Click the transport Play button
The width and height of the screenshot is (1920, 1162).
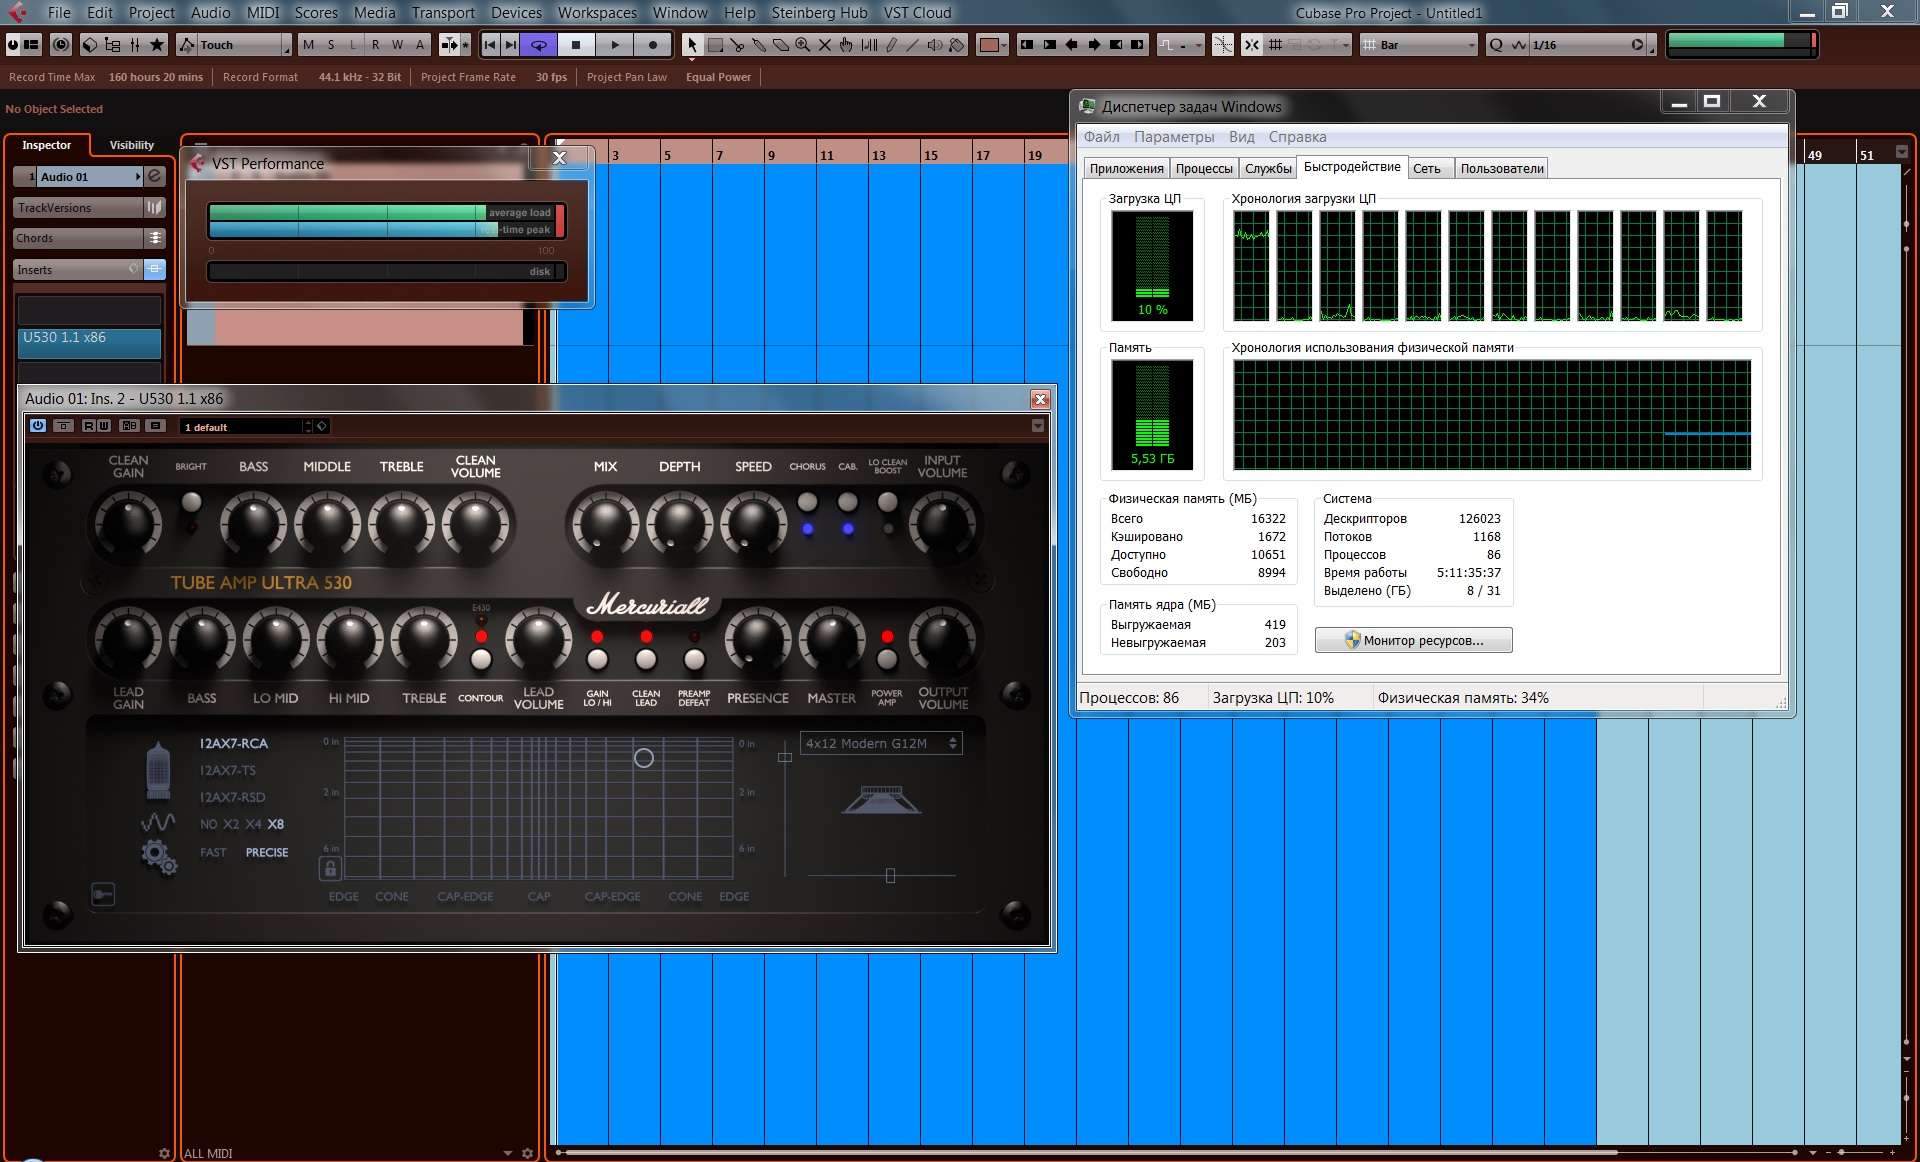pyautogui.click(x=615, y=45)
